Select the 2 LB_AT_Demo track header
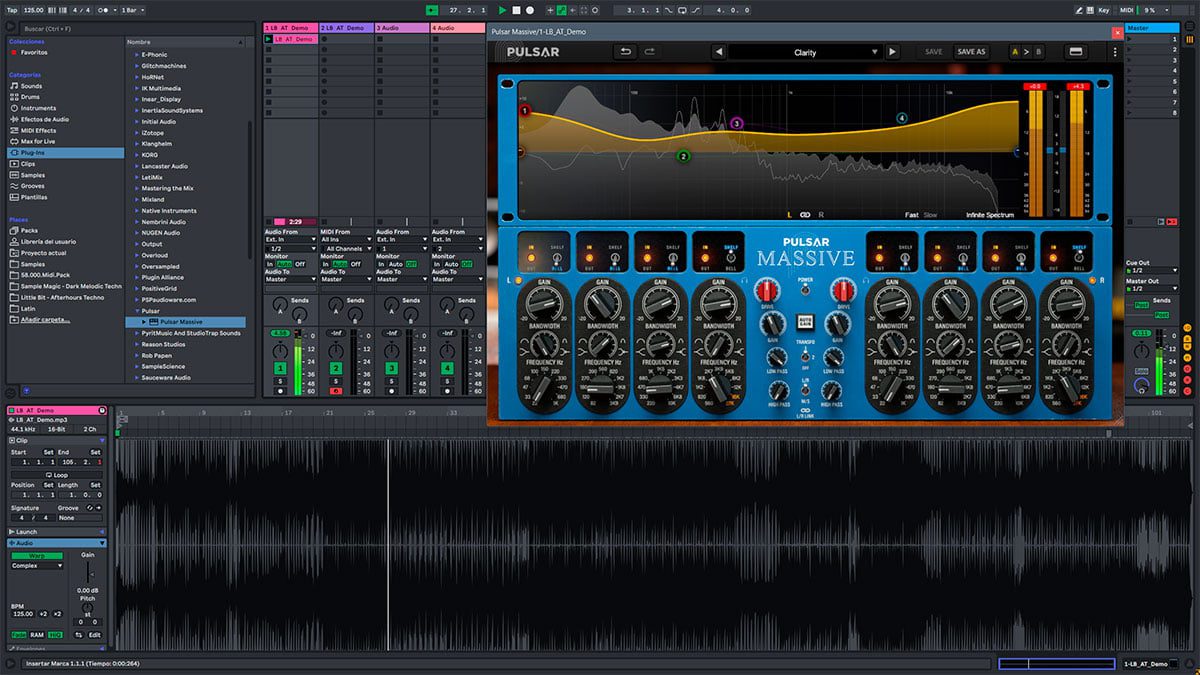The width and height of the screenshot is (1200, 675). 345,27
